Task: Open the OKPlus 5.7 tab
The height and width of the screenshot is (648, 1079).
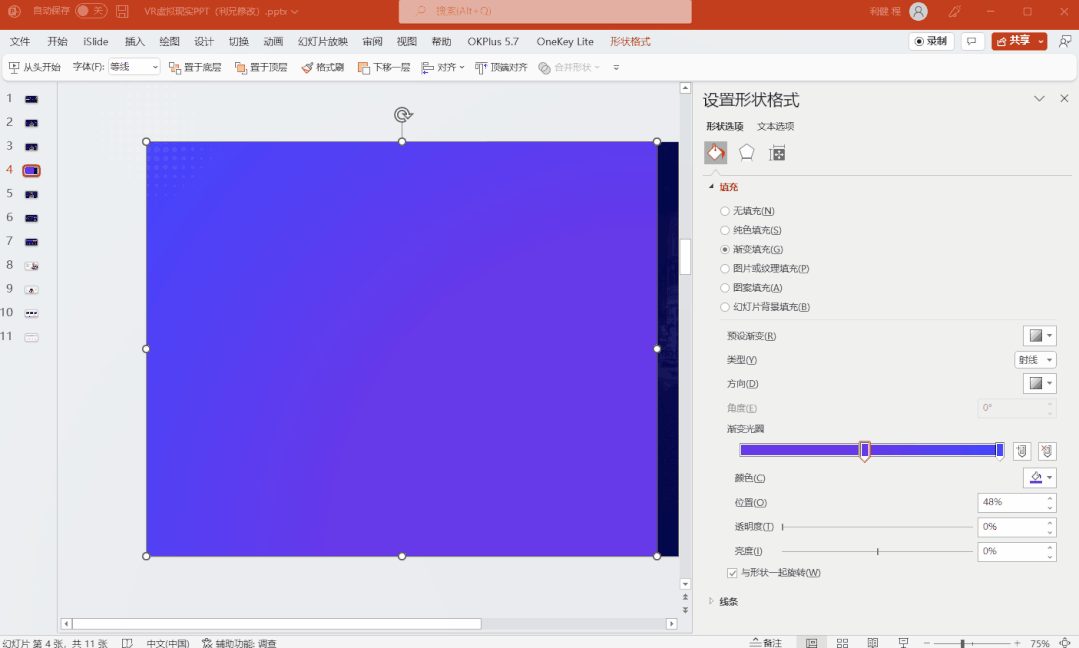Action: [x=493, y=41]
